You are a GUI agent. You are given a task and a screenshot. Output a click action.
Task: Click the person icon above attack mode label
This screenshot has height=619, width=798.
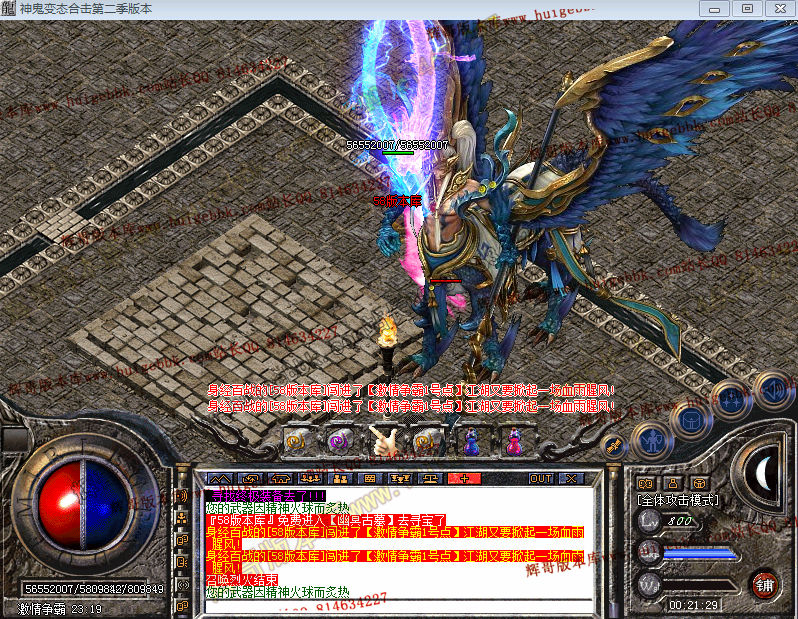673,483
